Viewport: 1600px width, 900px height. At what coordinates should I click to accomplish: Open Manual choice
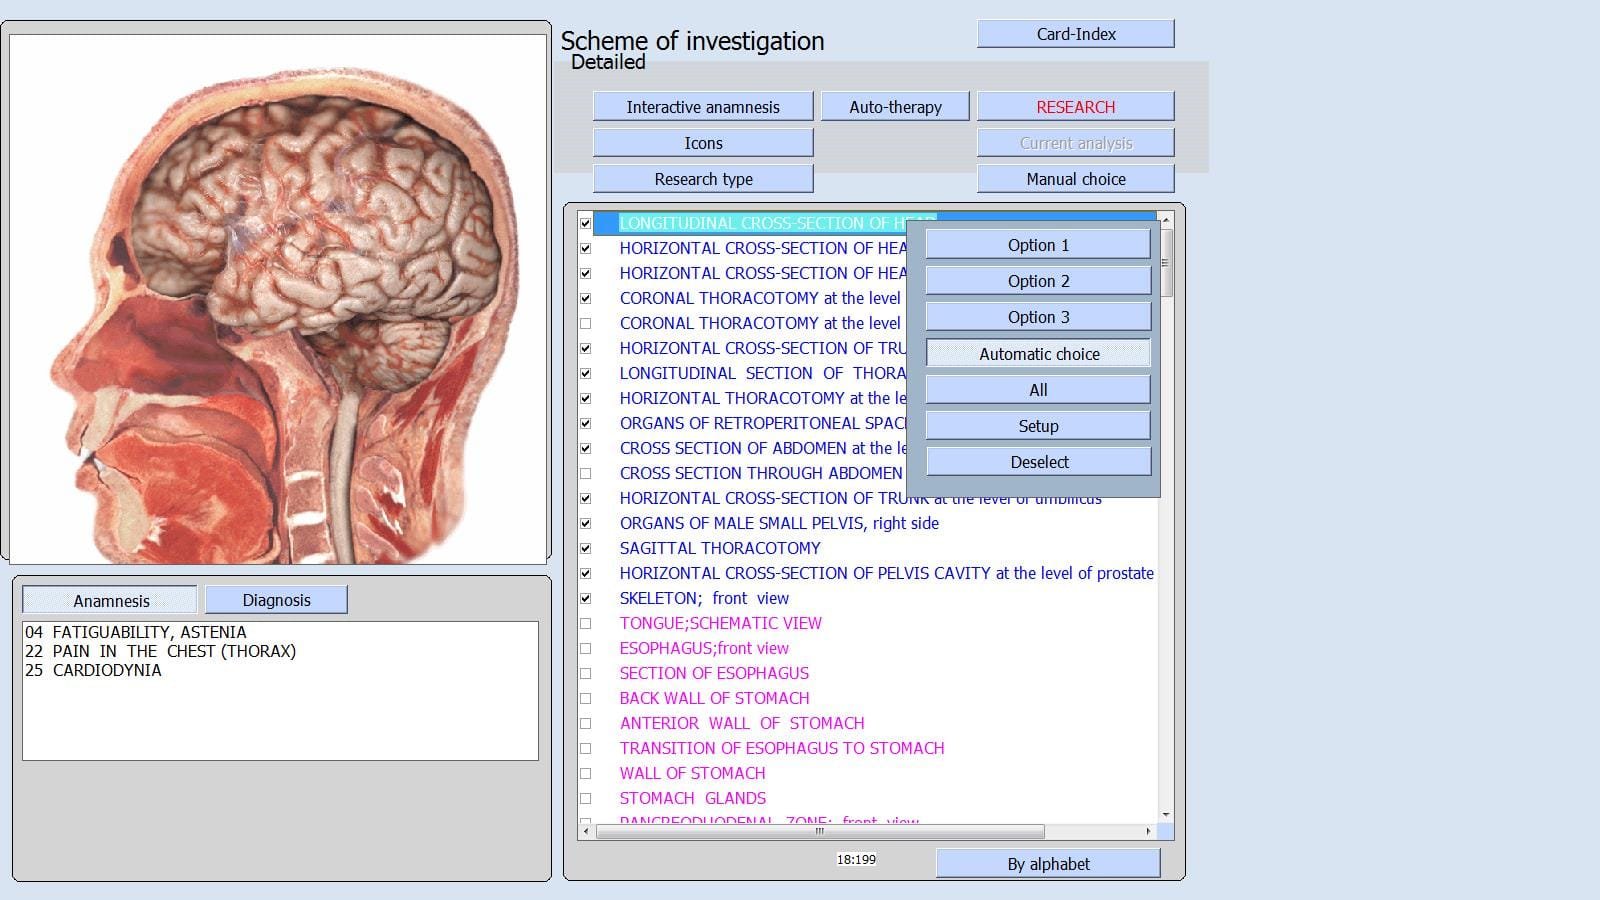coord(1075,178)
